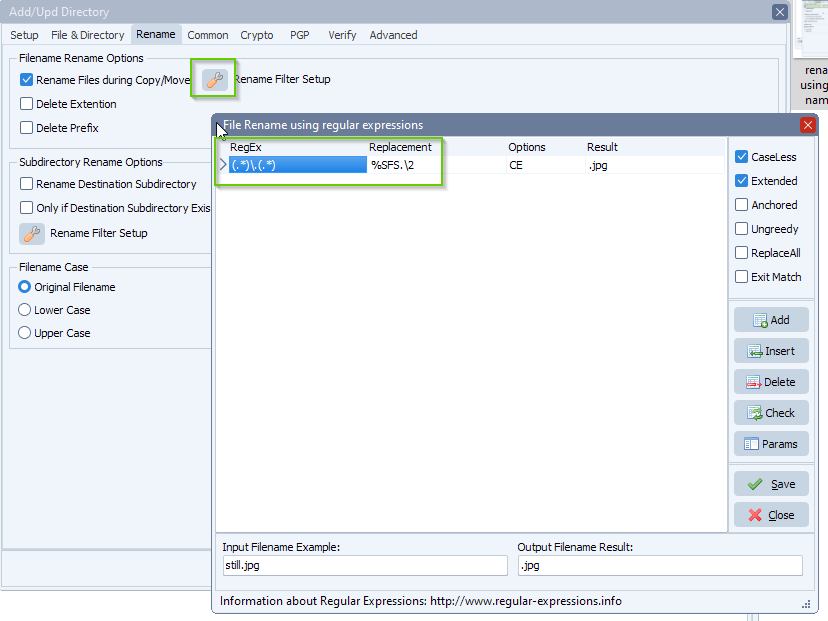Open the Rename Filter Setup wrench icon

point(213,79)
